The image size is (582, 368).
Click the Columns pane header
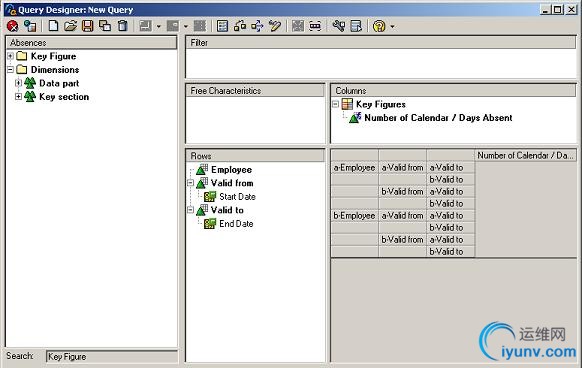pyautogui.click(x=454, y=91)
